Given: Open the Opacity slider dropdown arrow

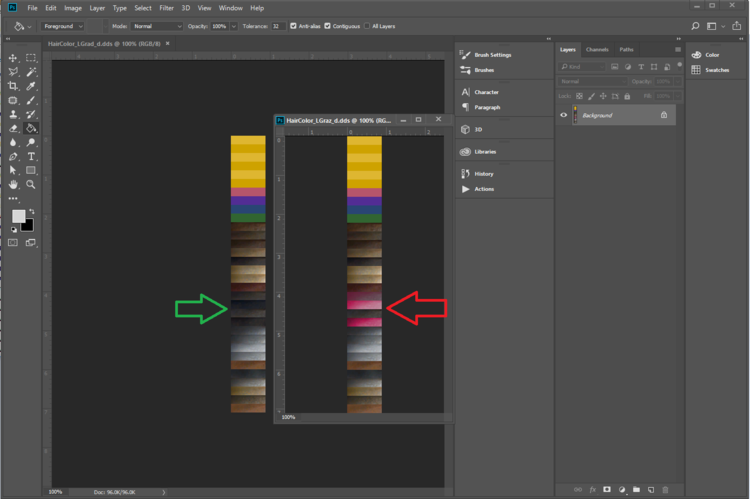Looking at the screenshot, I should point(234,26).
